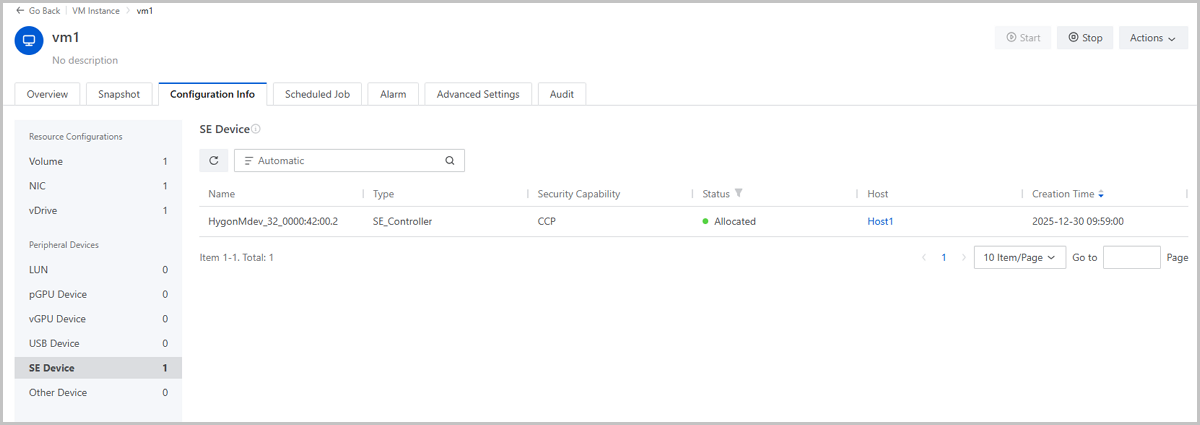This screenshot has width=1200, height=425.
Task: Select pGPU Device in sidebar
Action: point(58,294)
